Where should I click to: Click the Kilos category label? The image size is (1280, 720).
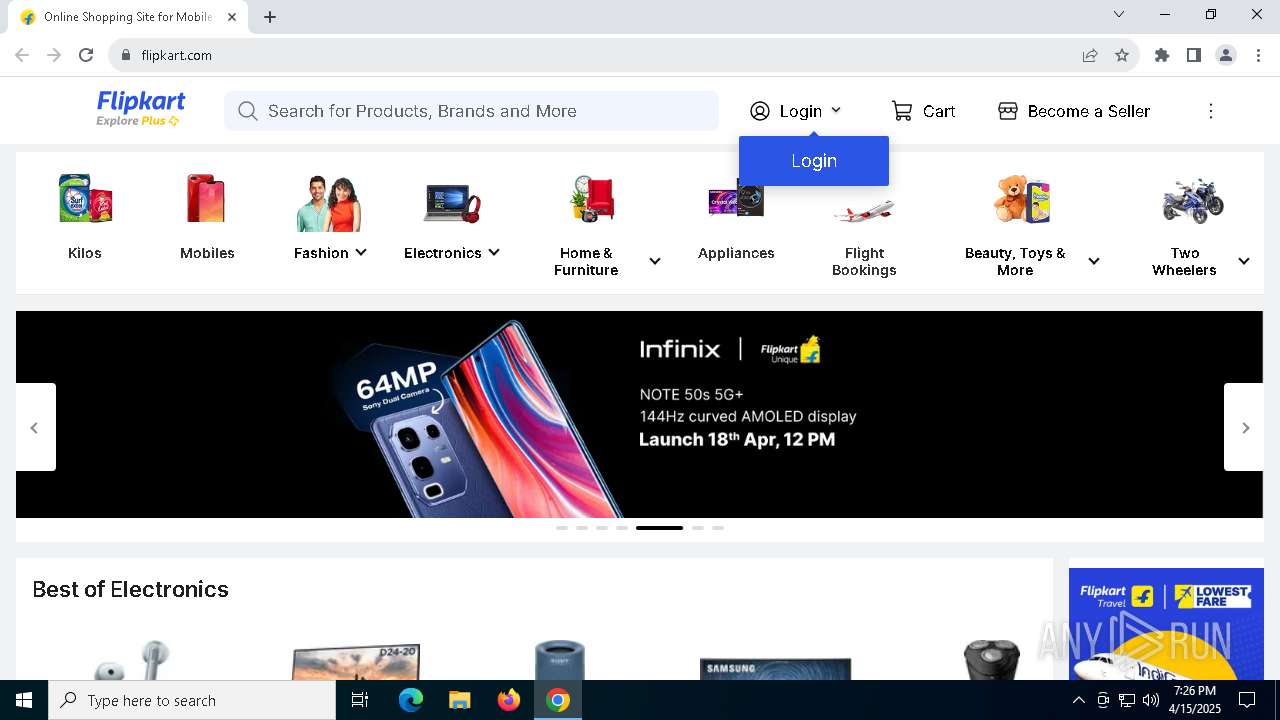pos(85,253)
